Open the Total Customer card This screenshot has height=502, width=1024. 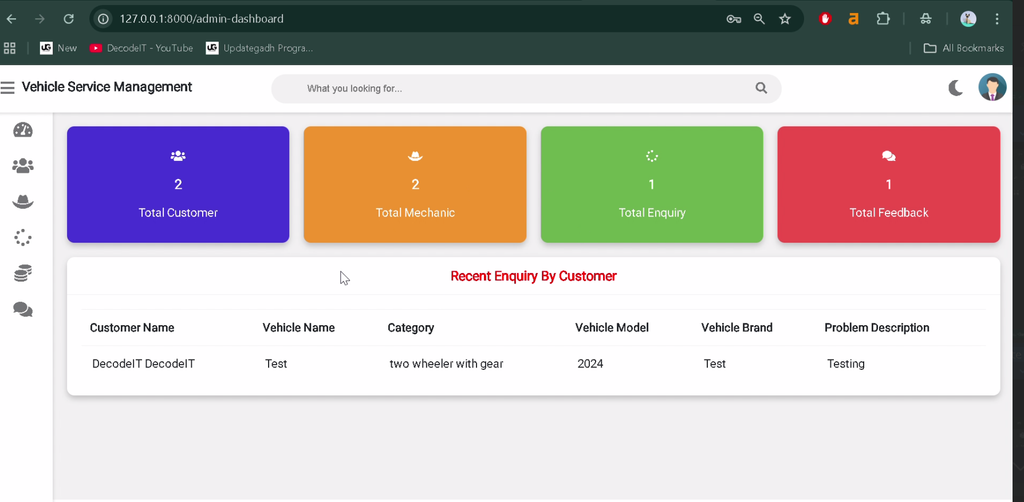[x=178, y=184]
